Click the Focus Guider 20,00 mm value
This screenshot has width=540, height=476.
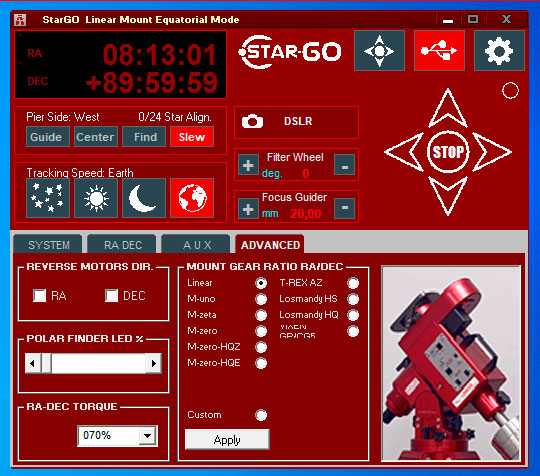tap(306, 214)
